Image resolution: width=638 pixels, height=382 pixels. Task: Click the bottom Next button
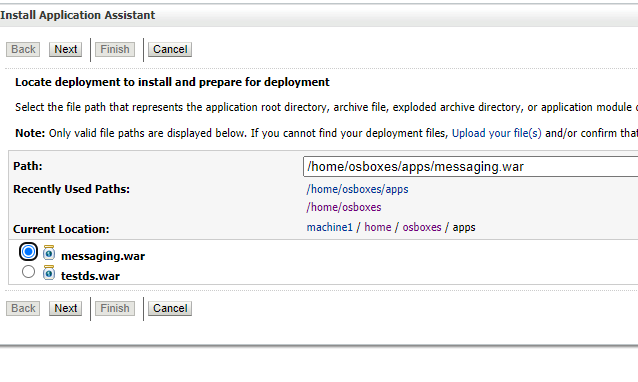(66, 309)
